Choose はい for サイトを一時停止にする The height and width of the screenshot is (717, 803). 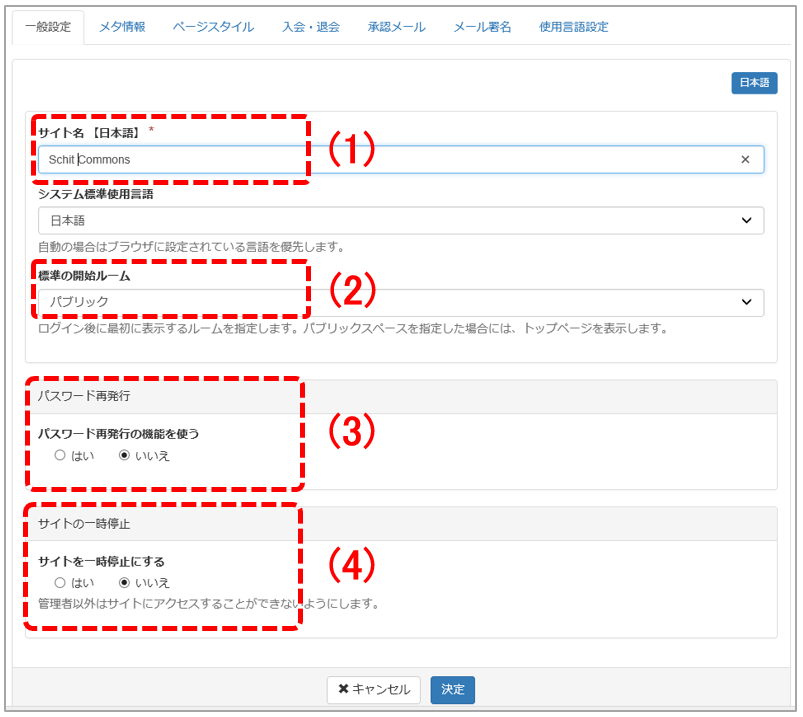[60, 582]
